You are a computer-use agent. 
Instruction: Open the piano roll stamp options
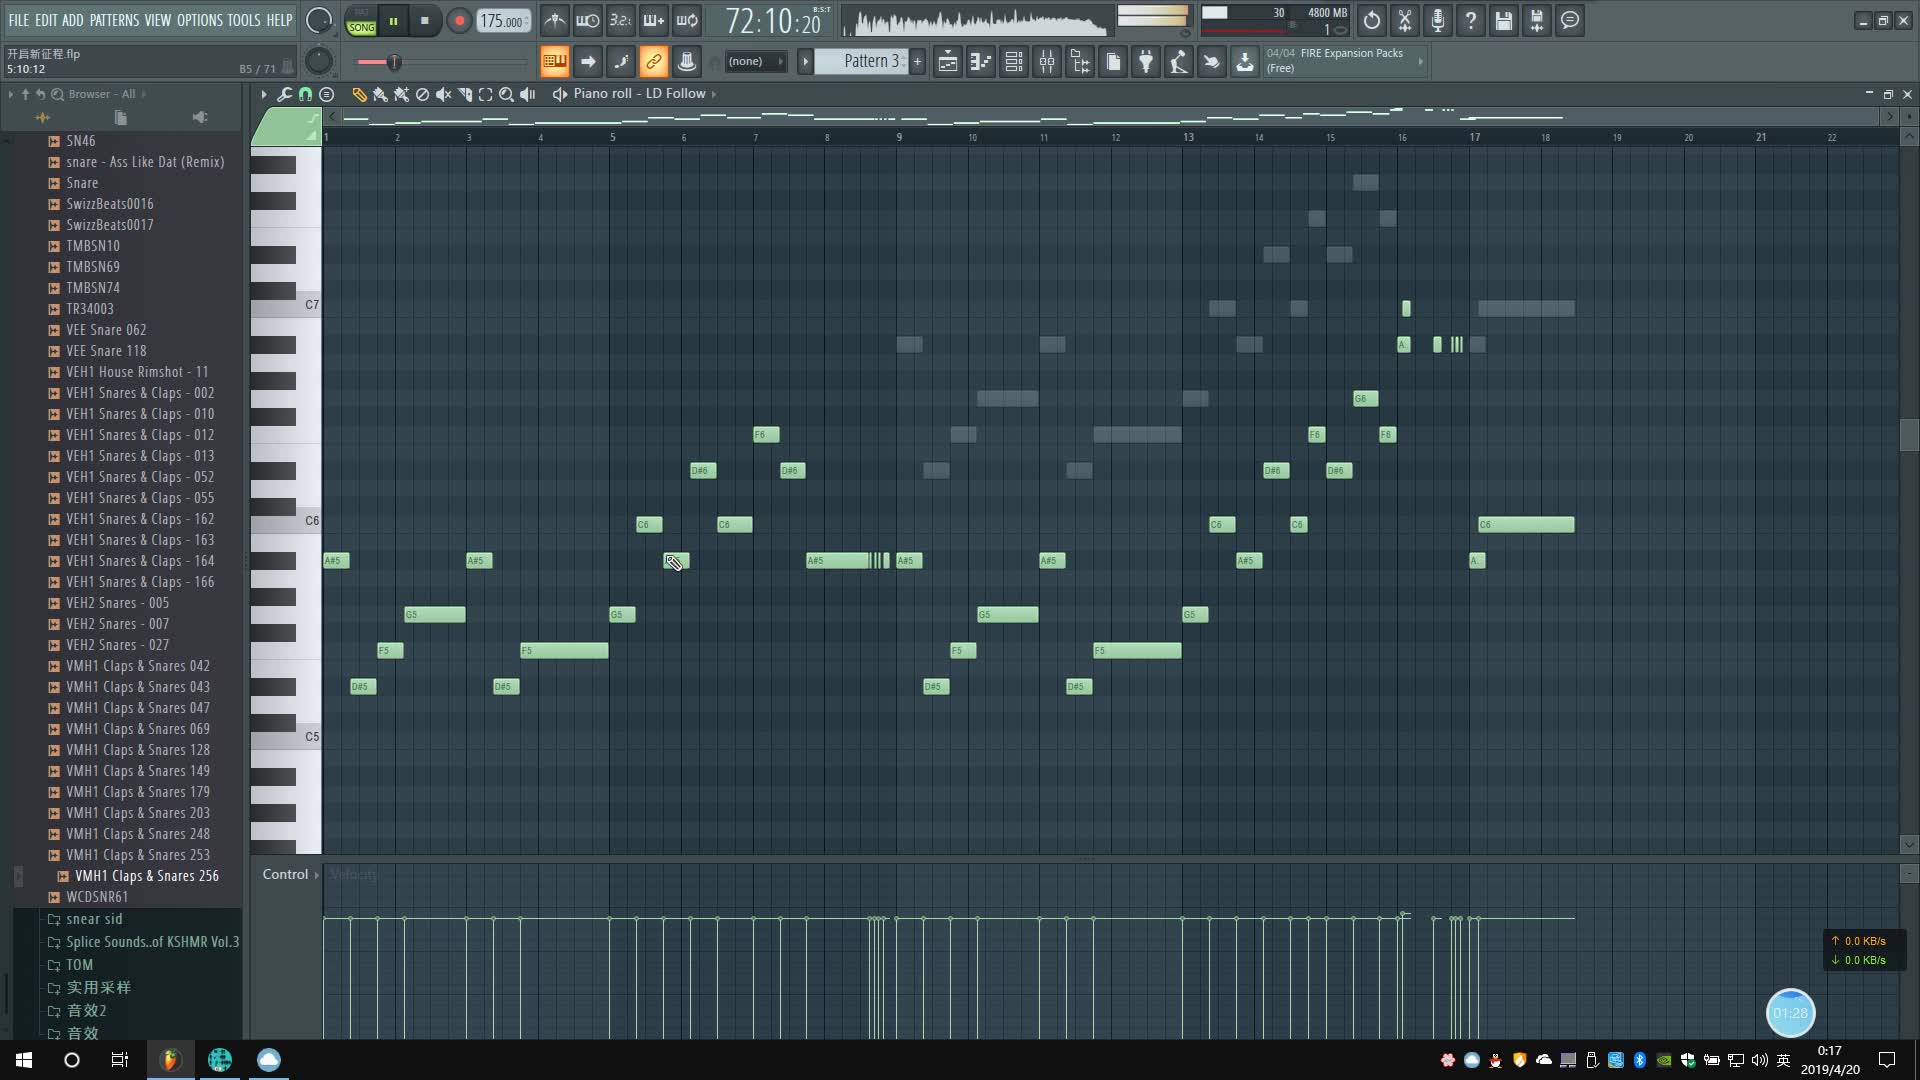[x=326, y=94]
